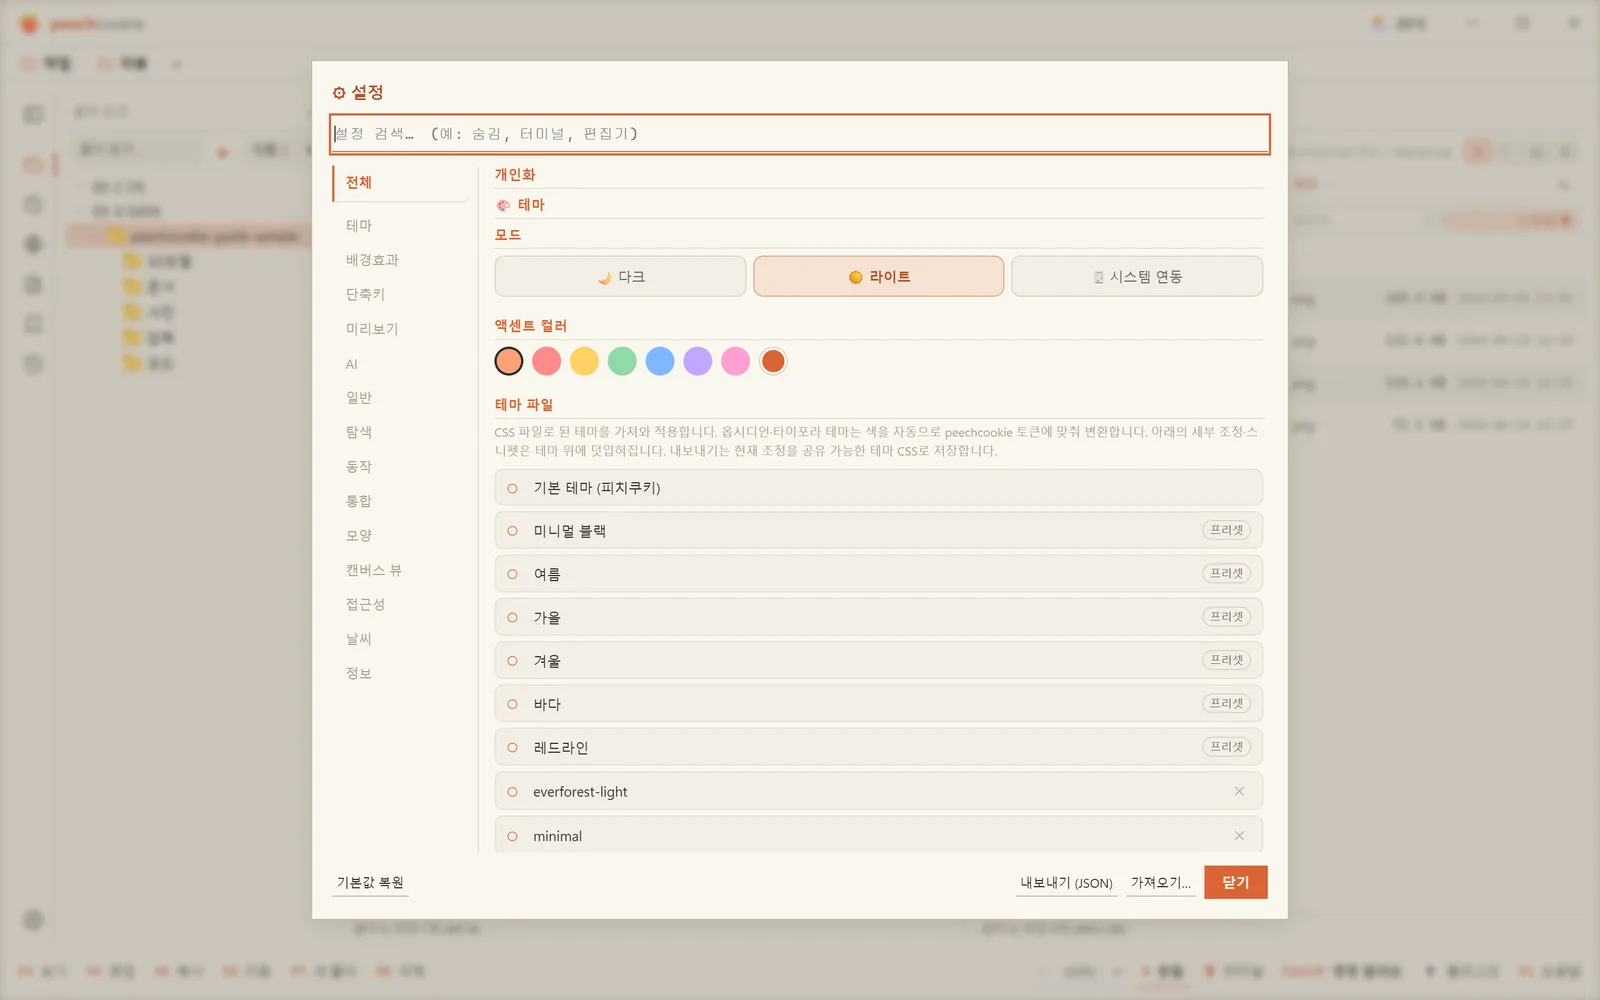Click the 기본값 복원 button
The image size is (1600, 1000).
371,883
